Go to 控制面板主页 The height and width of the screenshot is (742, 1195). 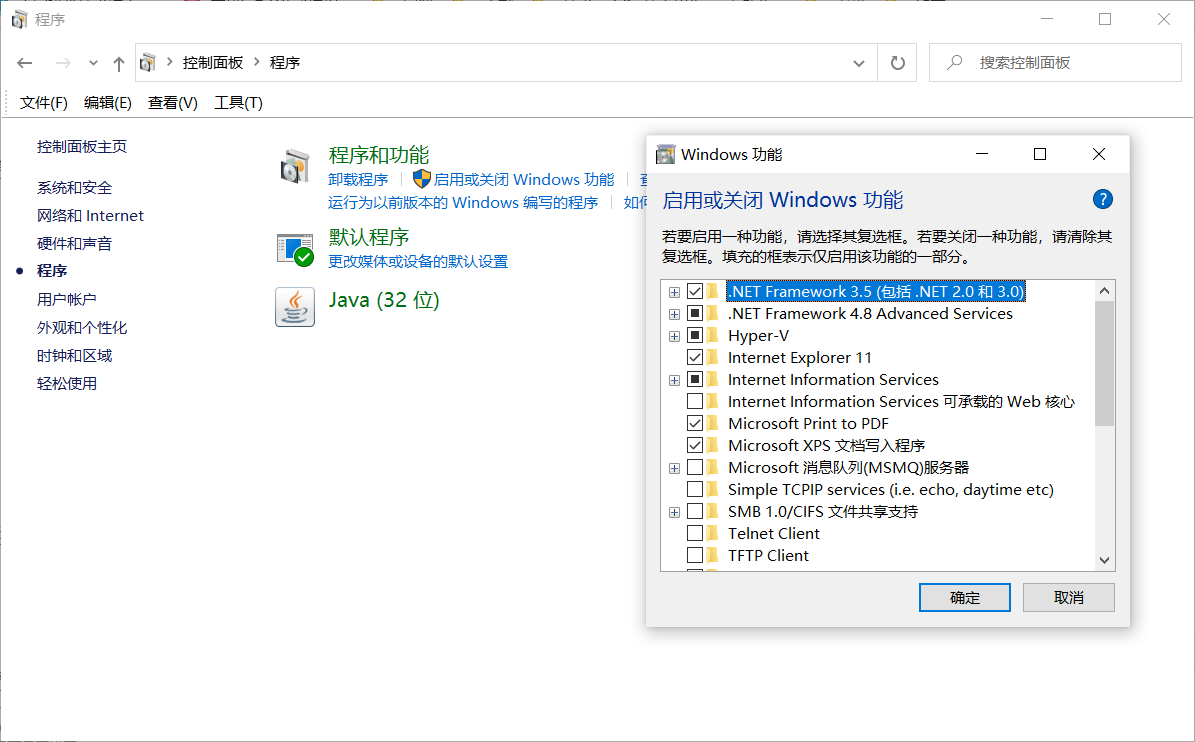tap(82, 146)
